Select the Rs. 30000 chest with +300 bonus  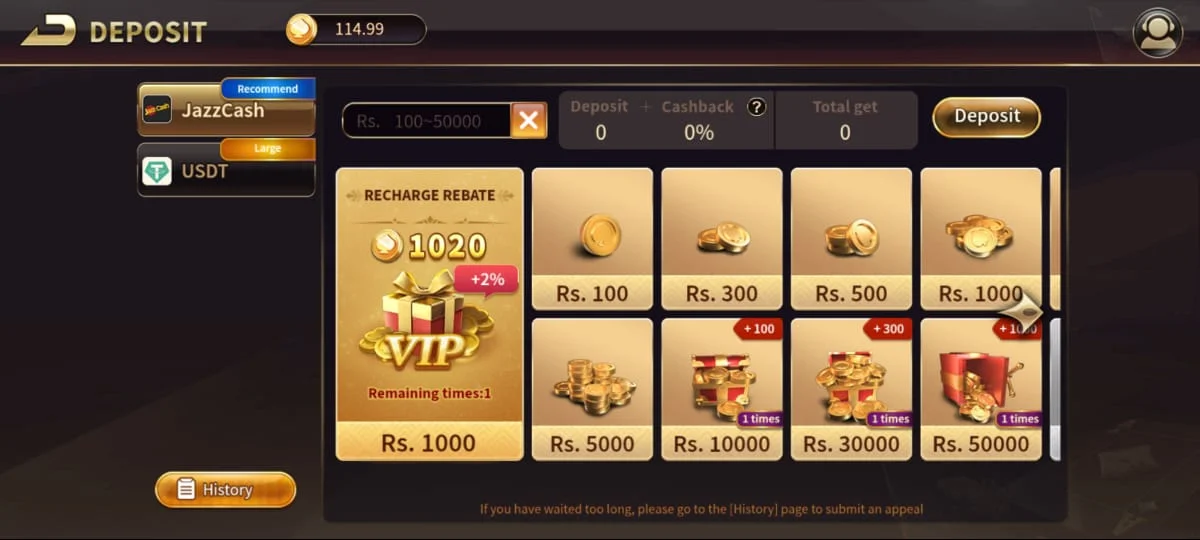(x=851, y=389)
